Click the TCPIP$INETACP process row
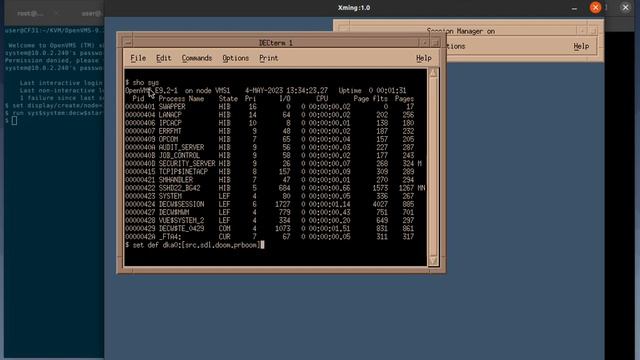This screenshot has width=640, height=360. (x=270, y=172)
